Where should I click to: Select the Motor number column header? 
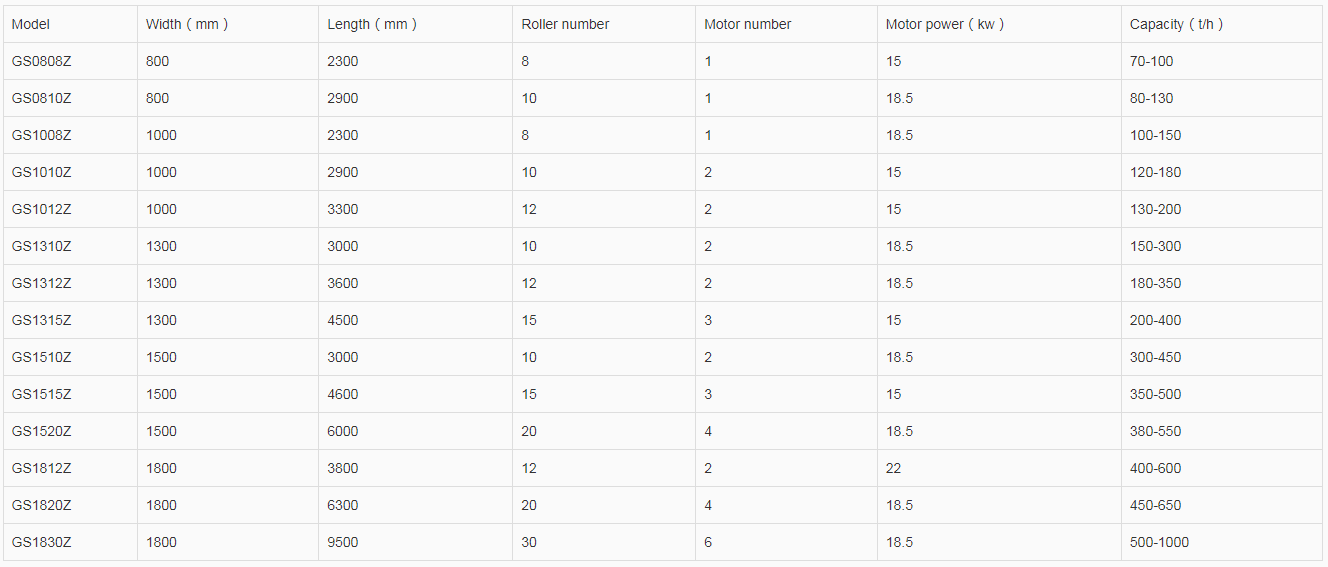click(747, 24)
